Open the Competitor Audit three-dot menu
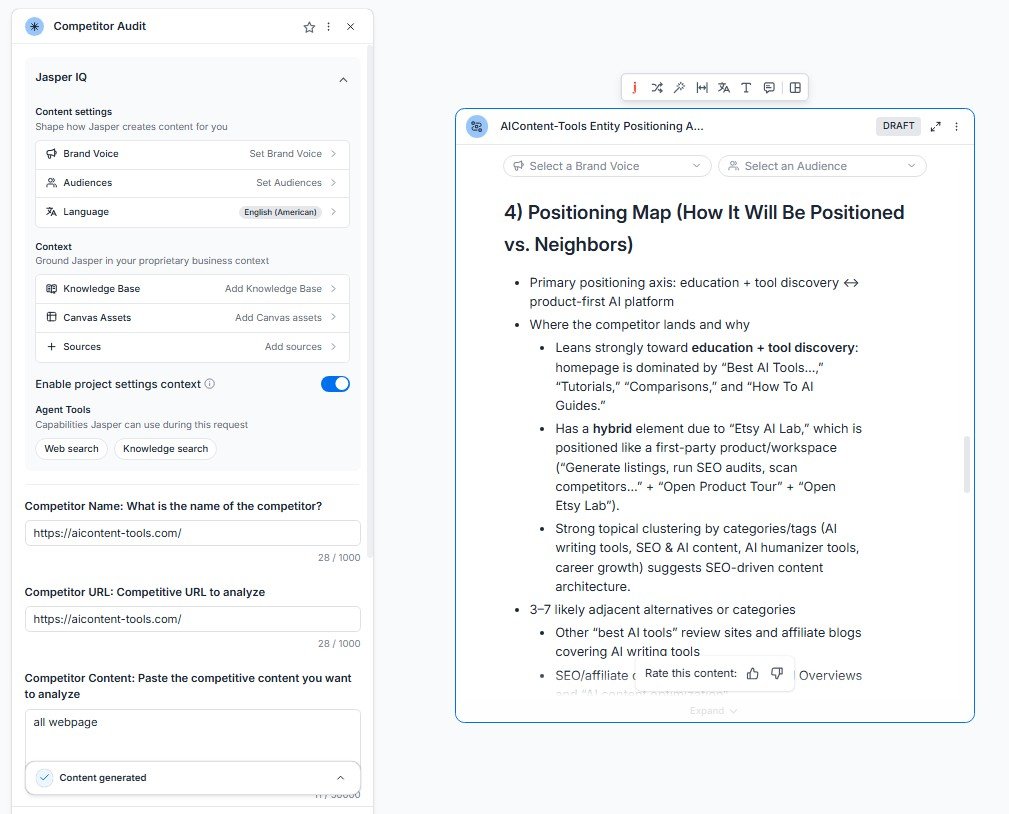The image size is (1009, 814). (329, 26)
